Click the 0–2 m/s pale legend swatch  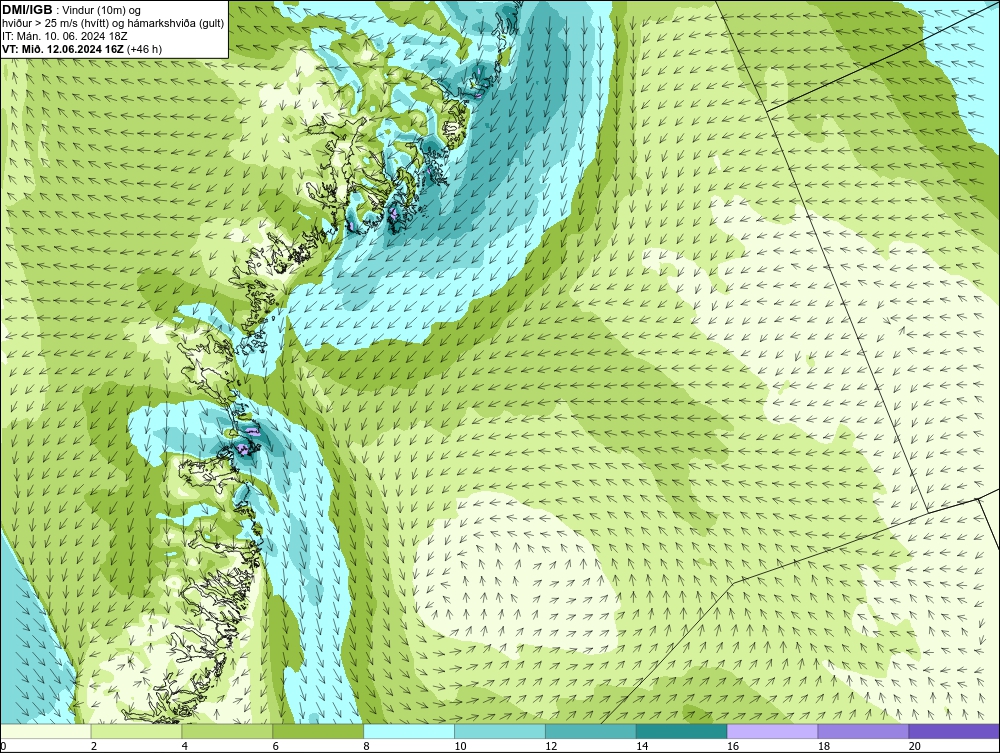tap(46, 731)
